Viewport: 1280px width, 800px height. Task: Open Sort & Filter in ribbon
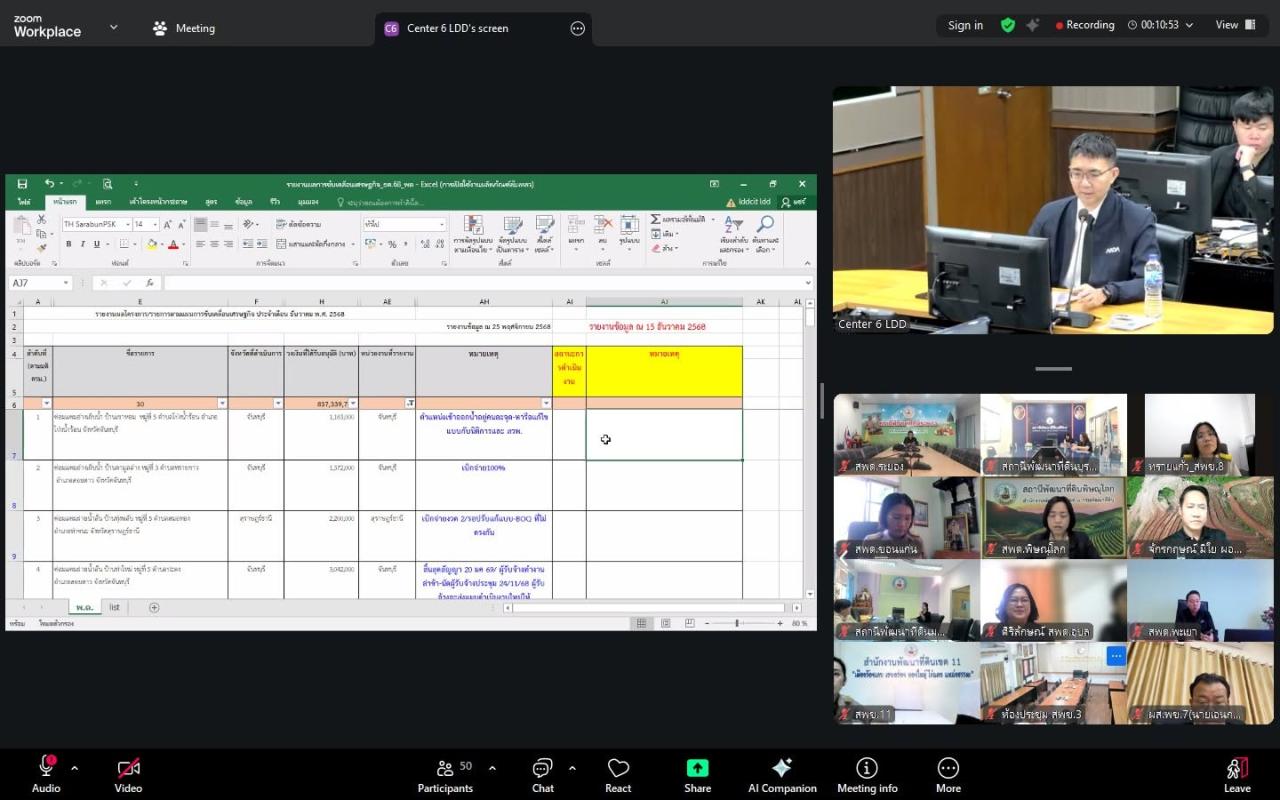(733, 234)
